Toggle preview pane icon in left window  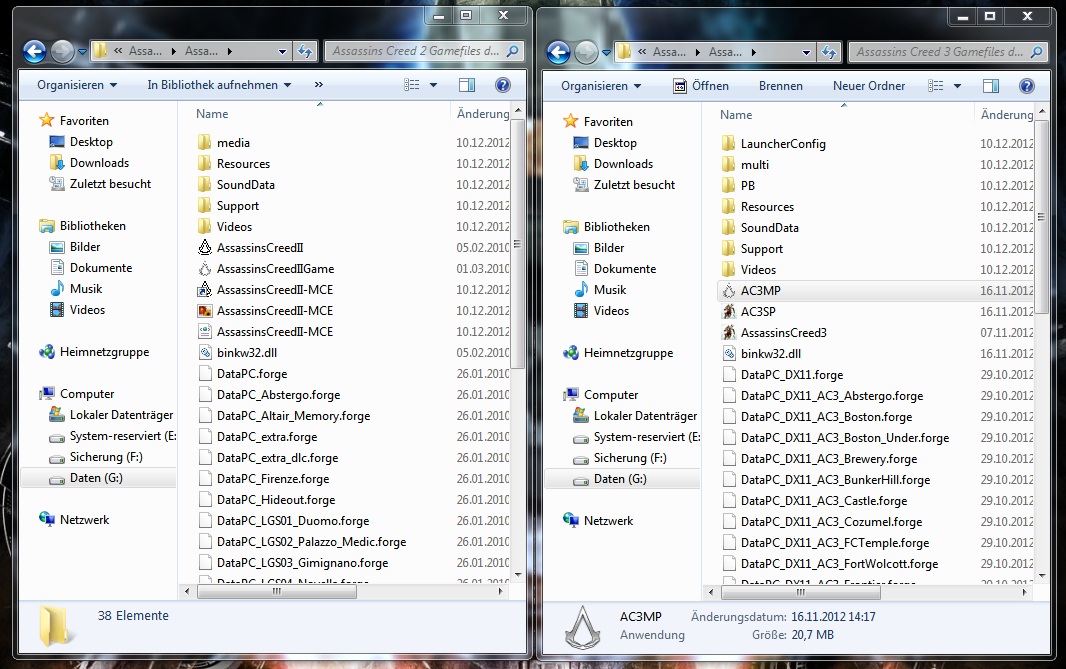pos(467,85)
